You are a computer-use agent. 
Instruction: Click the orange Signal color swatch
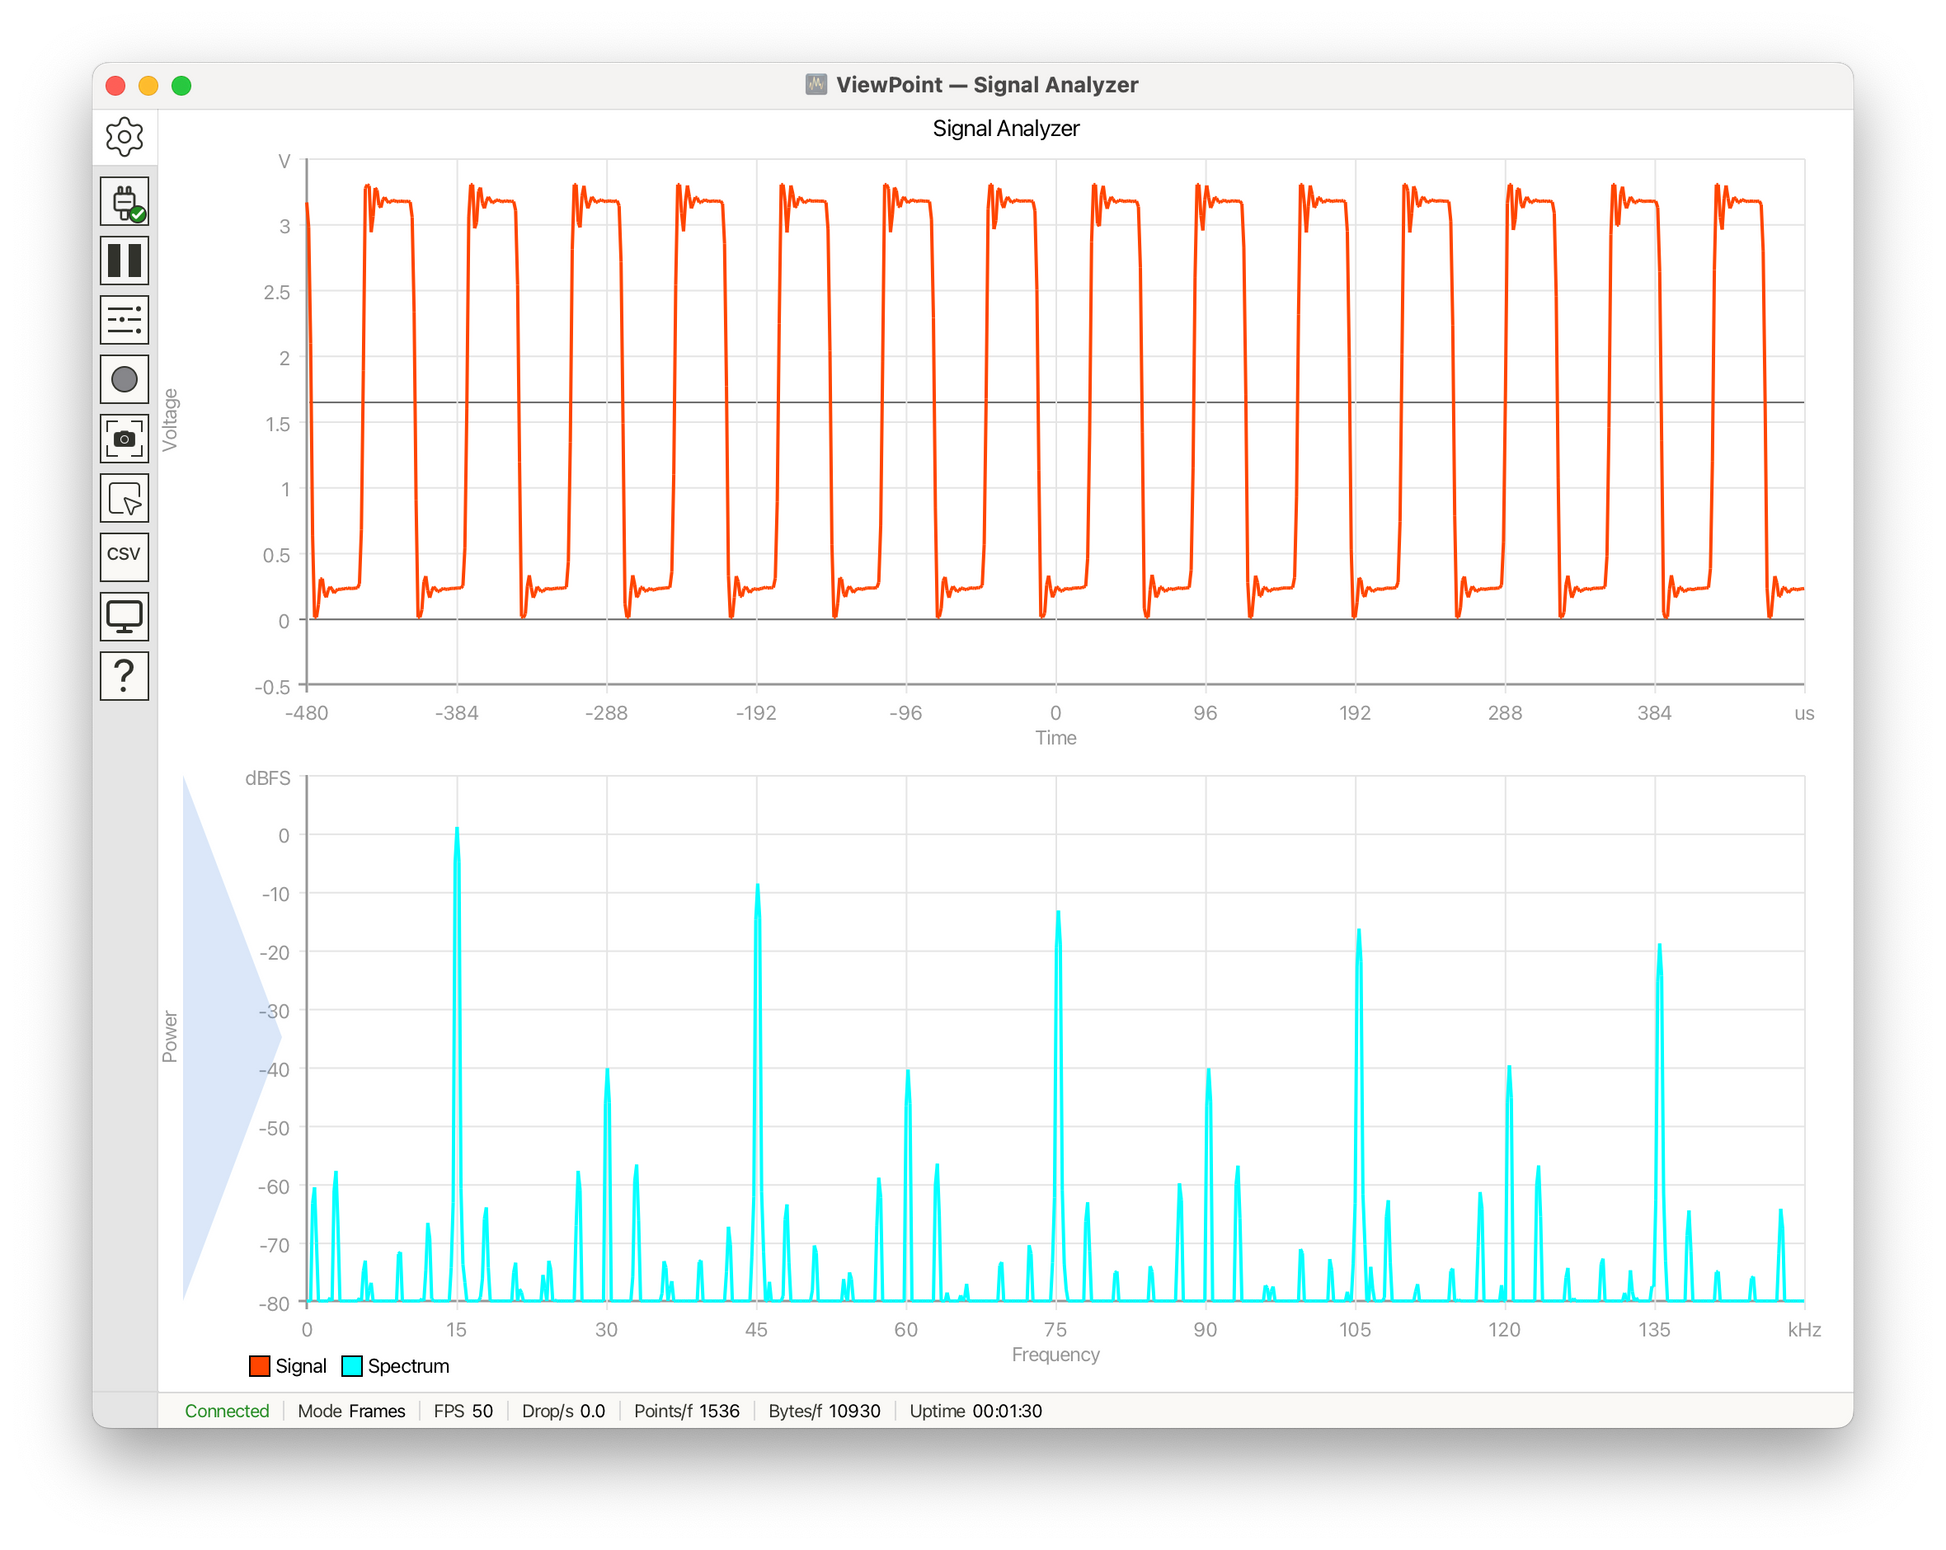pyautogui.click(x=260, y=1366)
